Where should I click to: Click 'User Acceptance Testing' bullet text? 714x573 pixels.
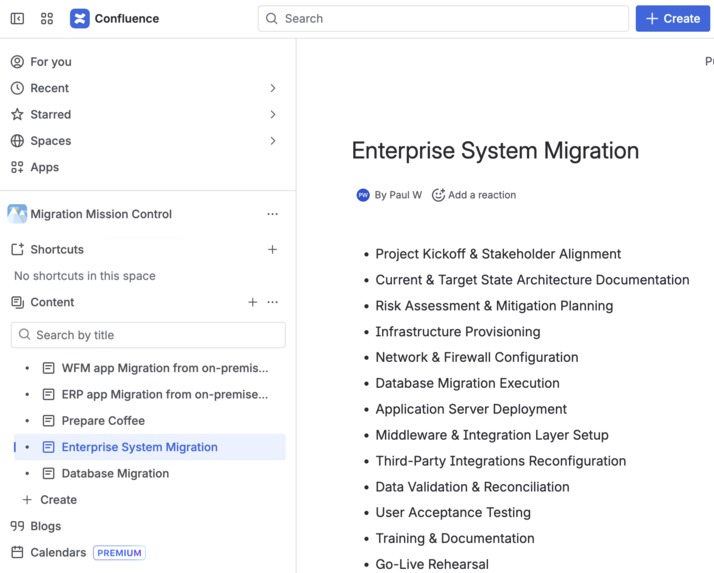tap(453, 513)
